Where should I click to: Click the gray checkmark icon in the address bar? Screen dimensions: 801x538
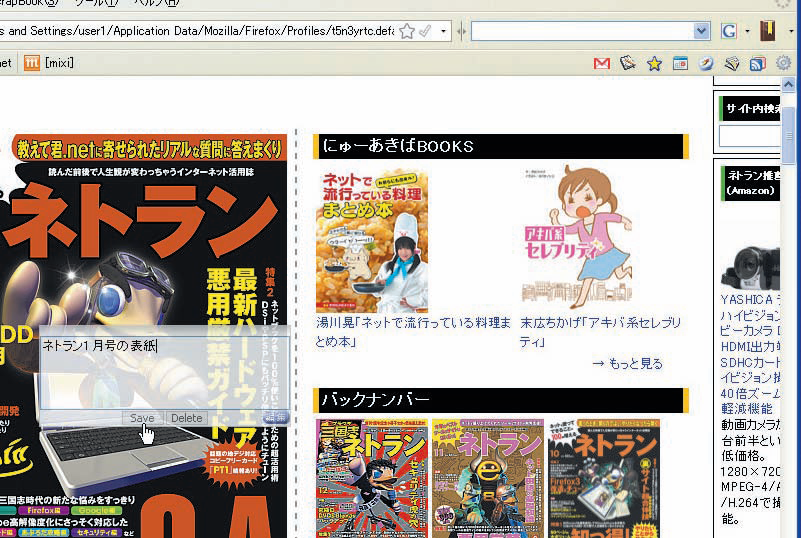(x=425, y=31)
